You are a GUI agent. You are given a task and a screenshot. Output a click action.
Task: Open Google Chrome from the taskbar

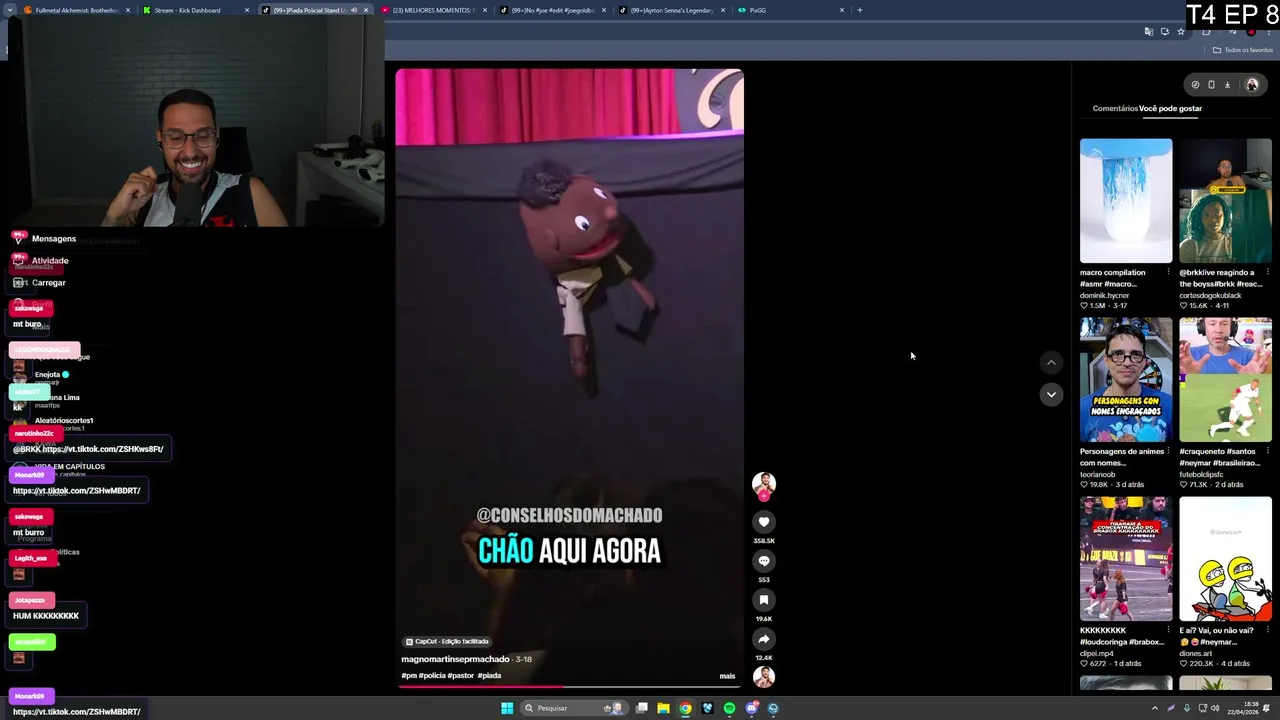685,708
